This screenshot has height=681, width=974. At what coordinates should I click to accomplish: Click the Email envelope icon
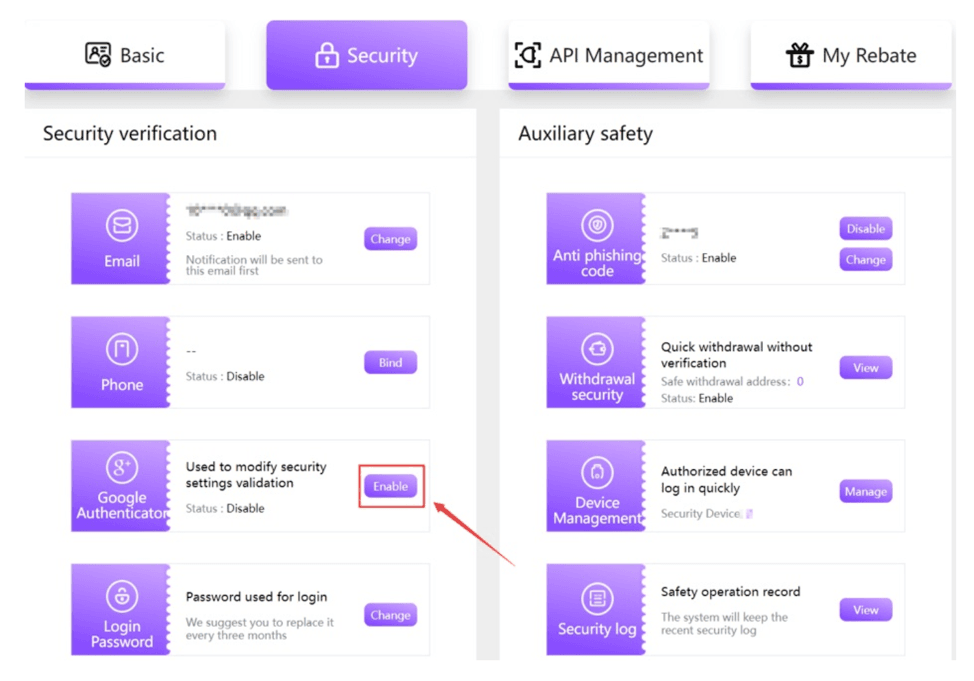[122, 226]
